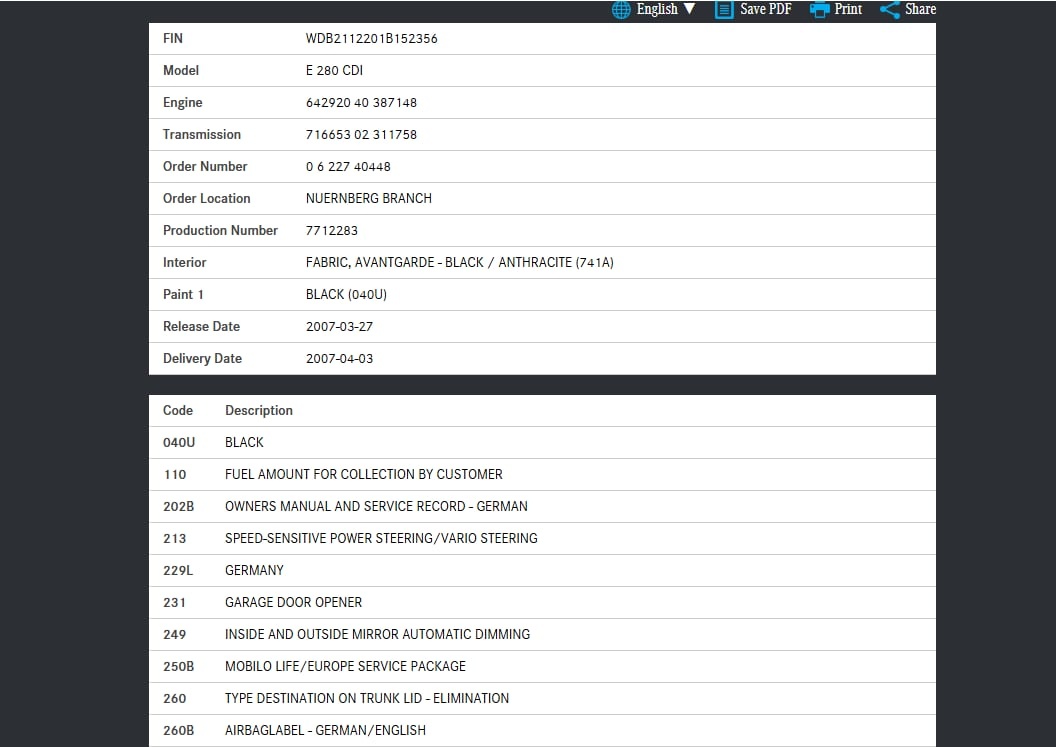This screenshot has width=1056, height=747.
Task: Select INSIDE AND OUTSIDE MIRROR AUTOMATIC DIMMING
Action: [x=377, y=635]
